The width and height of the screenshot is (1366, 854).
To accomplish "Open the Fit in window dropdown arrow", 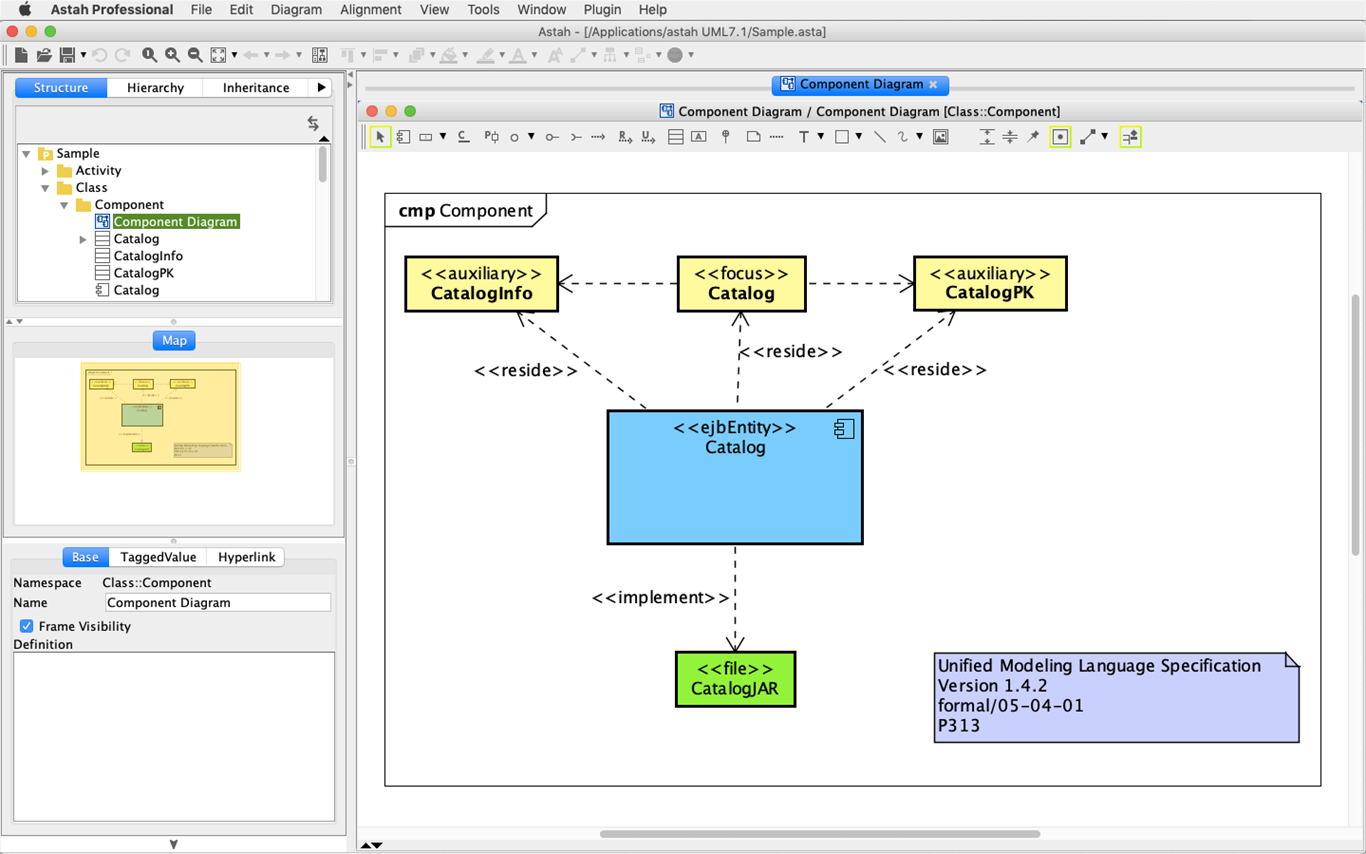I will (x=234, y=55).
